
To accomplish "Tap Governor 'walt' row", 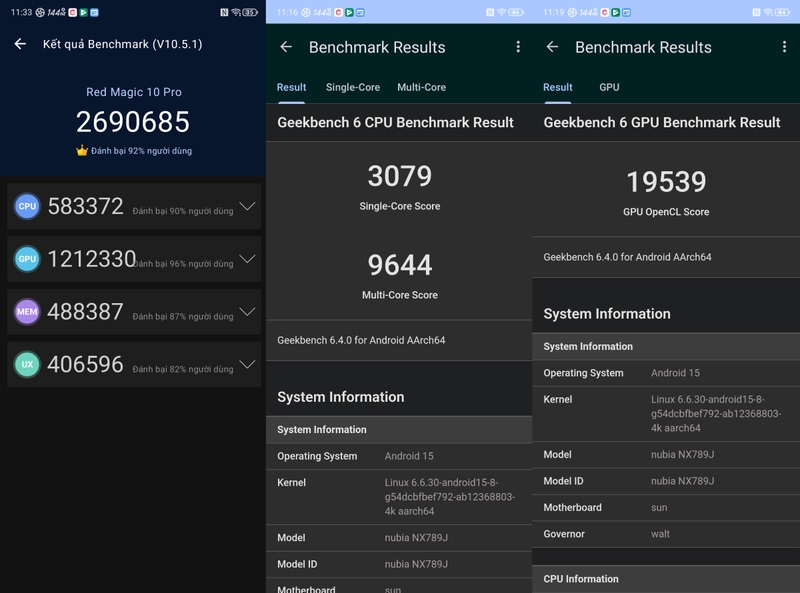I will [x=666, y=534].
